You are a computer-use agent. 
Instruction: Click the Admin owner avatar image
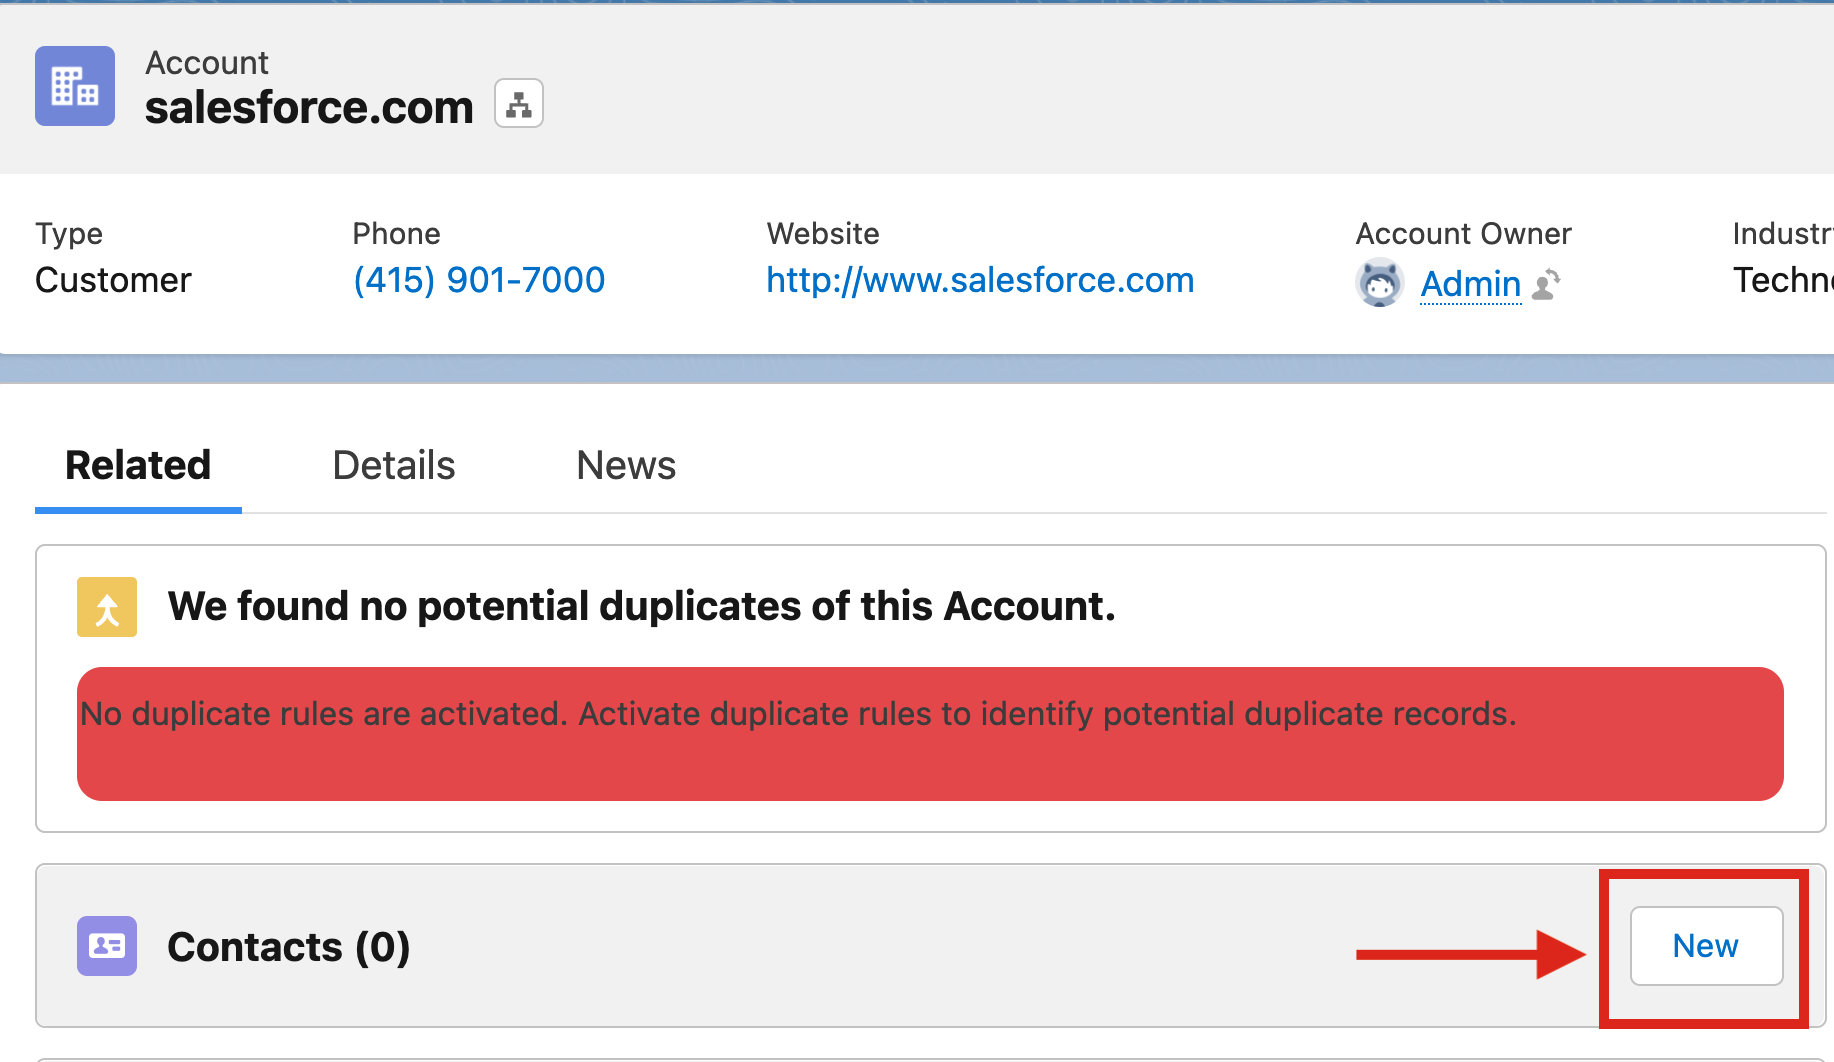point(1380,283)
